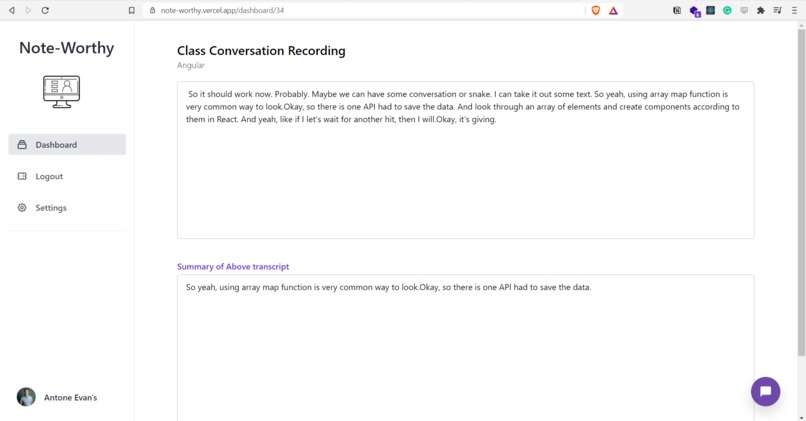Click the Dashboard lock icon in sidebar
Image resolution: width=806 pixels, height=421 pixels.
22,144
